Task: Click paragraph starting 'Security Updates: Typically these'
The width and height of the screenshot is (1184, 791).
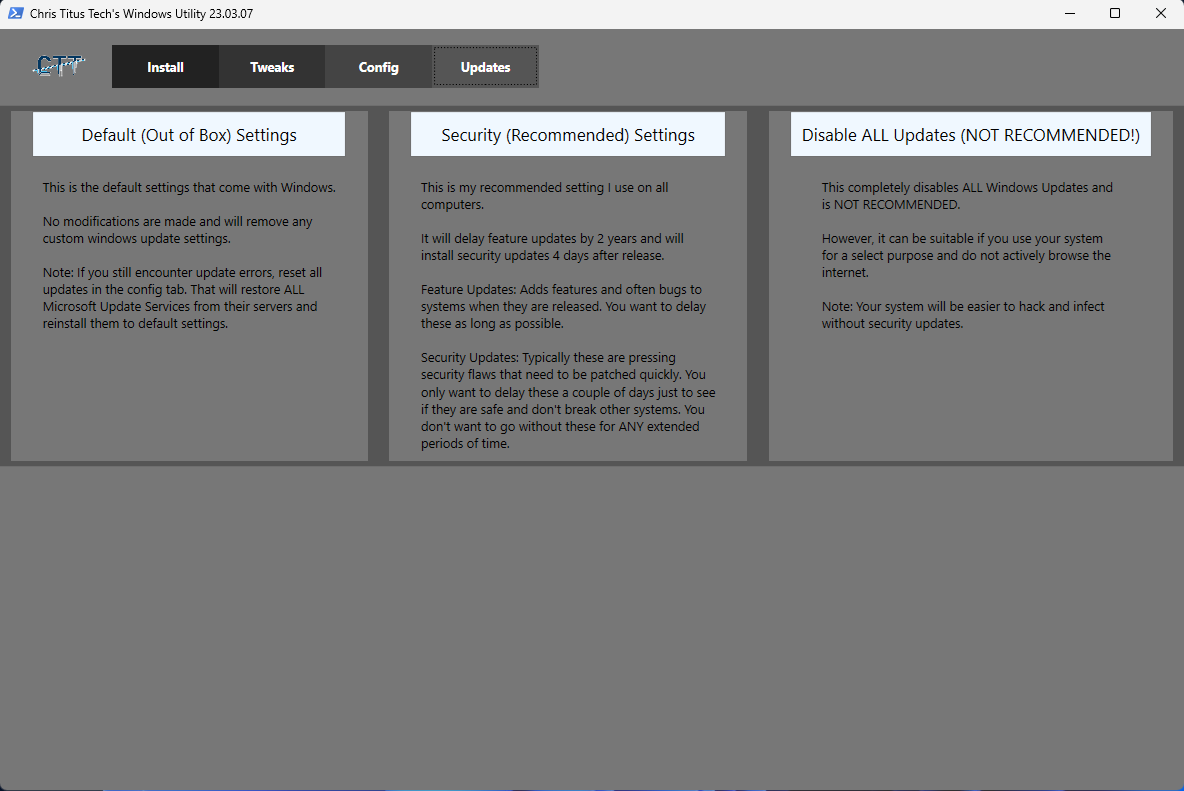Action: coord(568,400)
